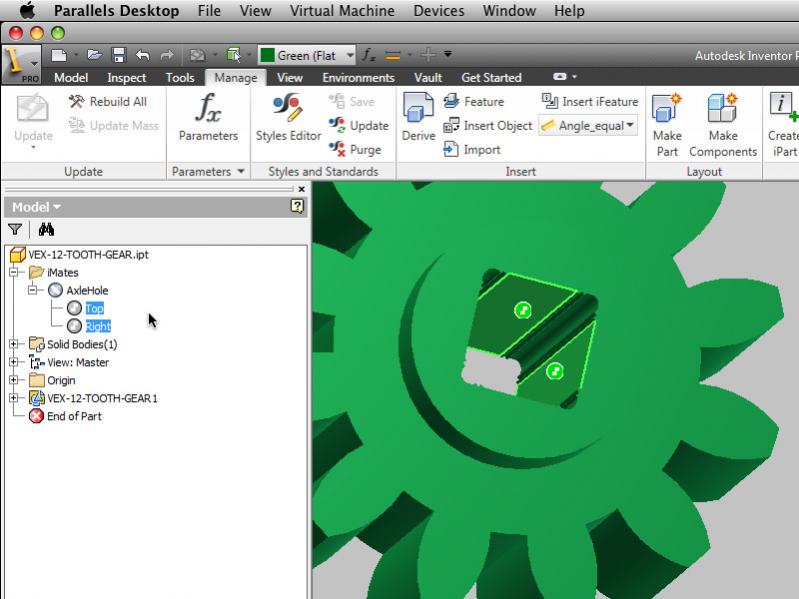Viewport: 799px width, 599px height.
Task: Open file using the folder icon
Action: tap(94, 55)
